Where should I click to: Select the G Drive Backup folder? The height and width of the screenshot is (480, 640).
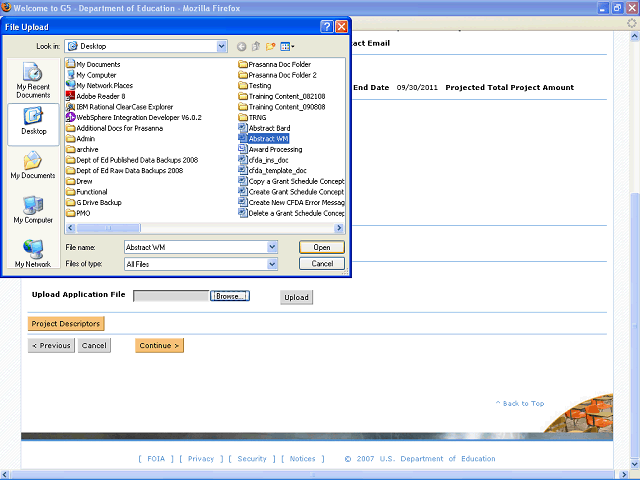pos(94,202)
